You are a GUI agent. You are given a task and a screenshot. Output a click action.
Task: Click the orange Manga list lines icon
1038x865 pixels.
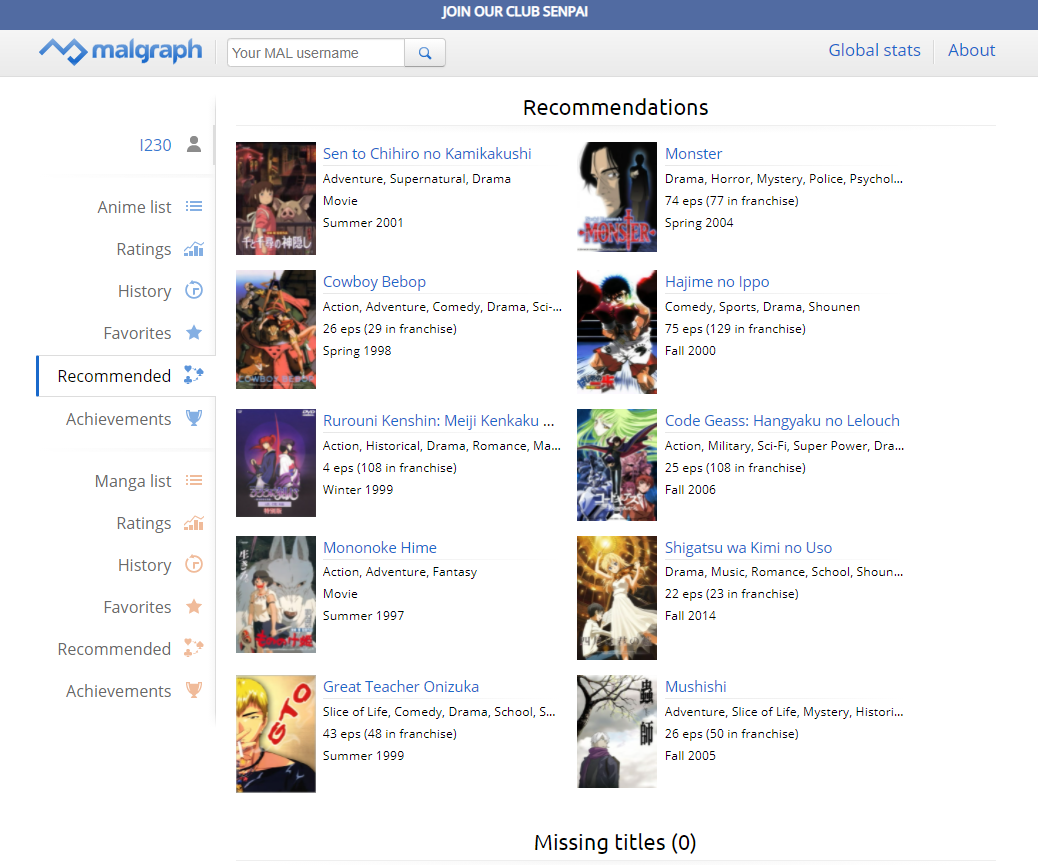[x=194, y=480]
